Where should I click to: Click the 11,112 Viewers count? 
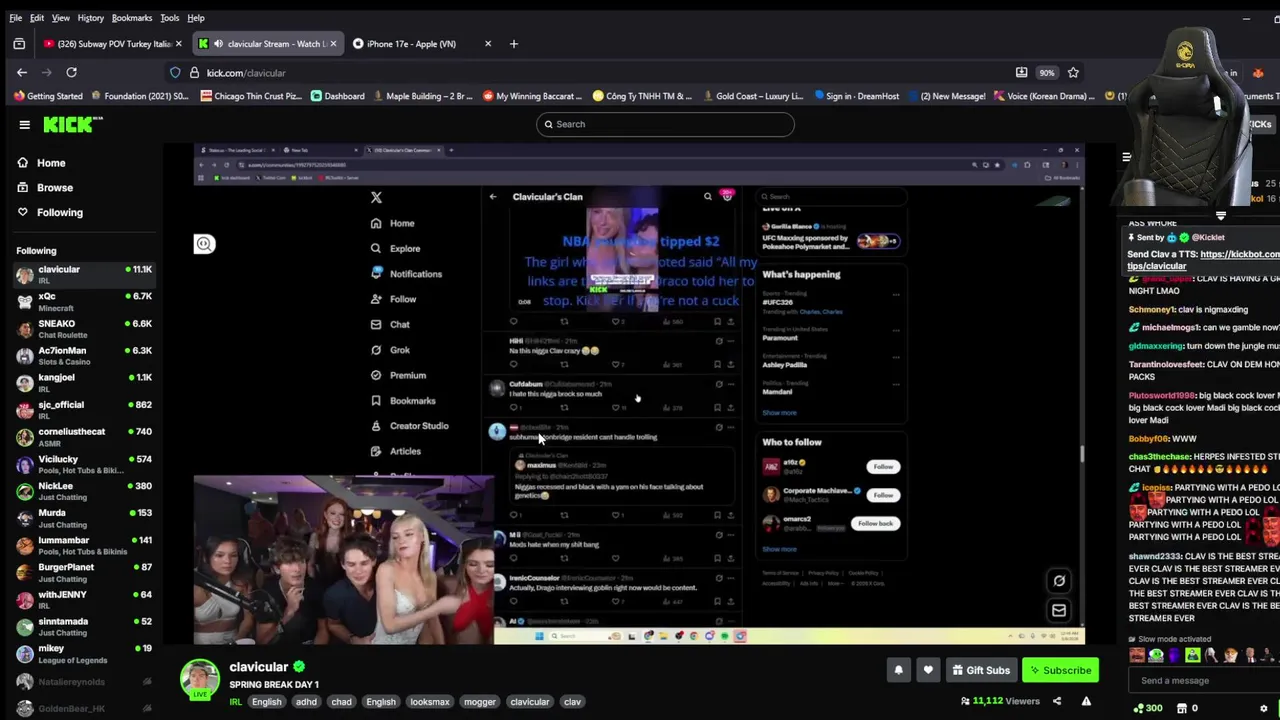[999, 701]
